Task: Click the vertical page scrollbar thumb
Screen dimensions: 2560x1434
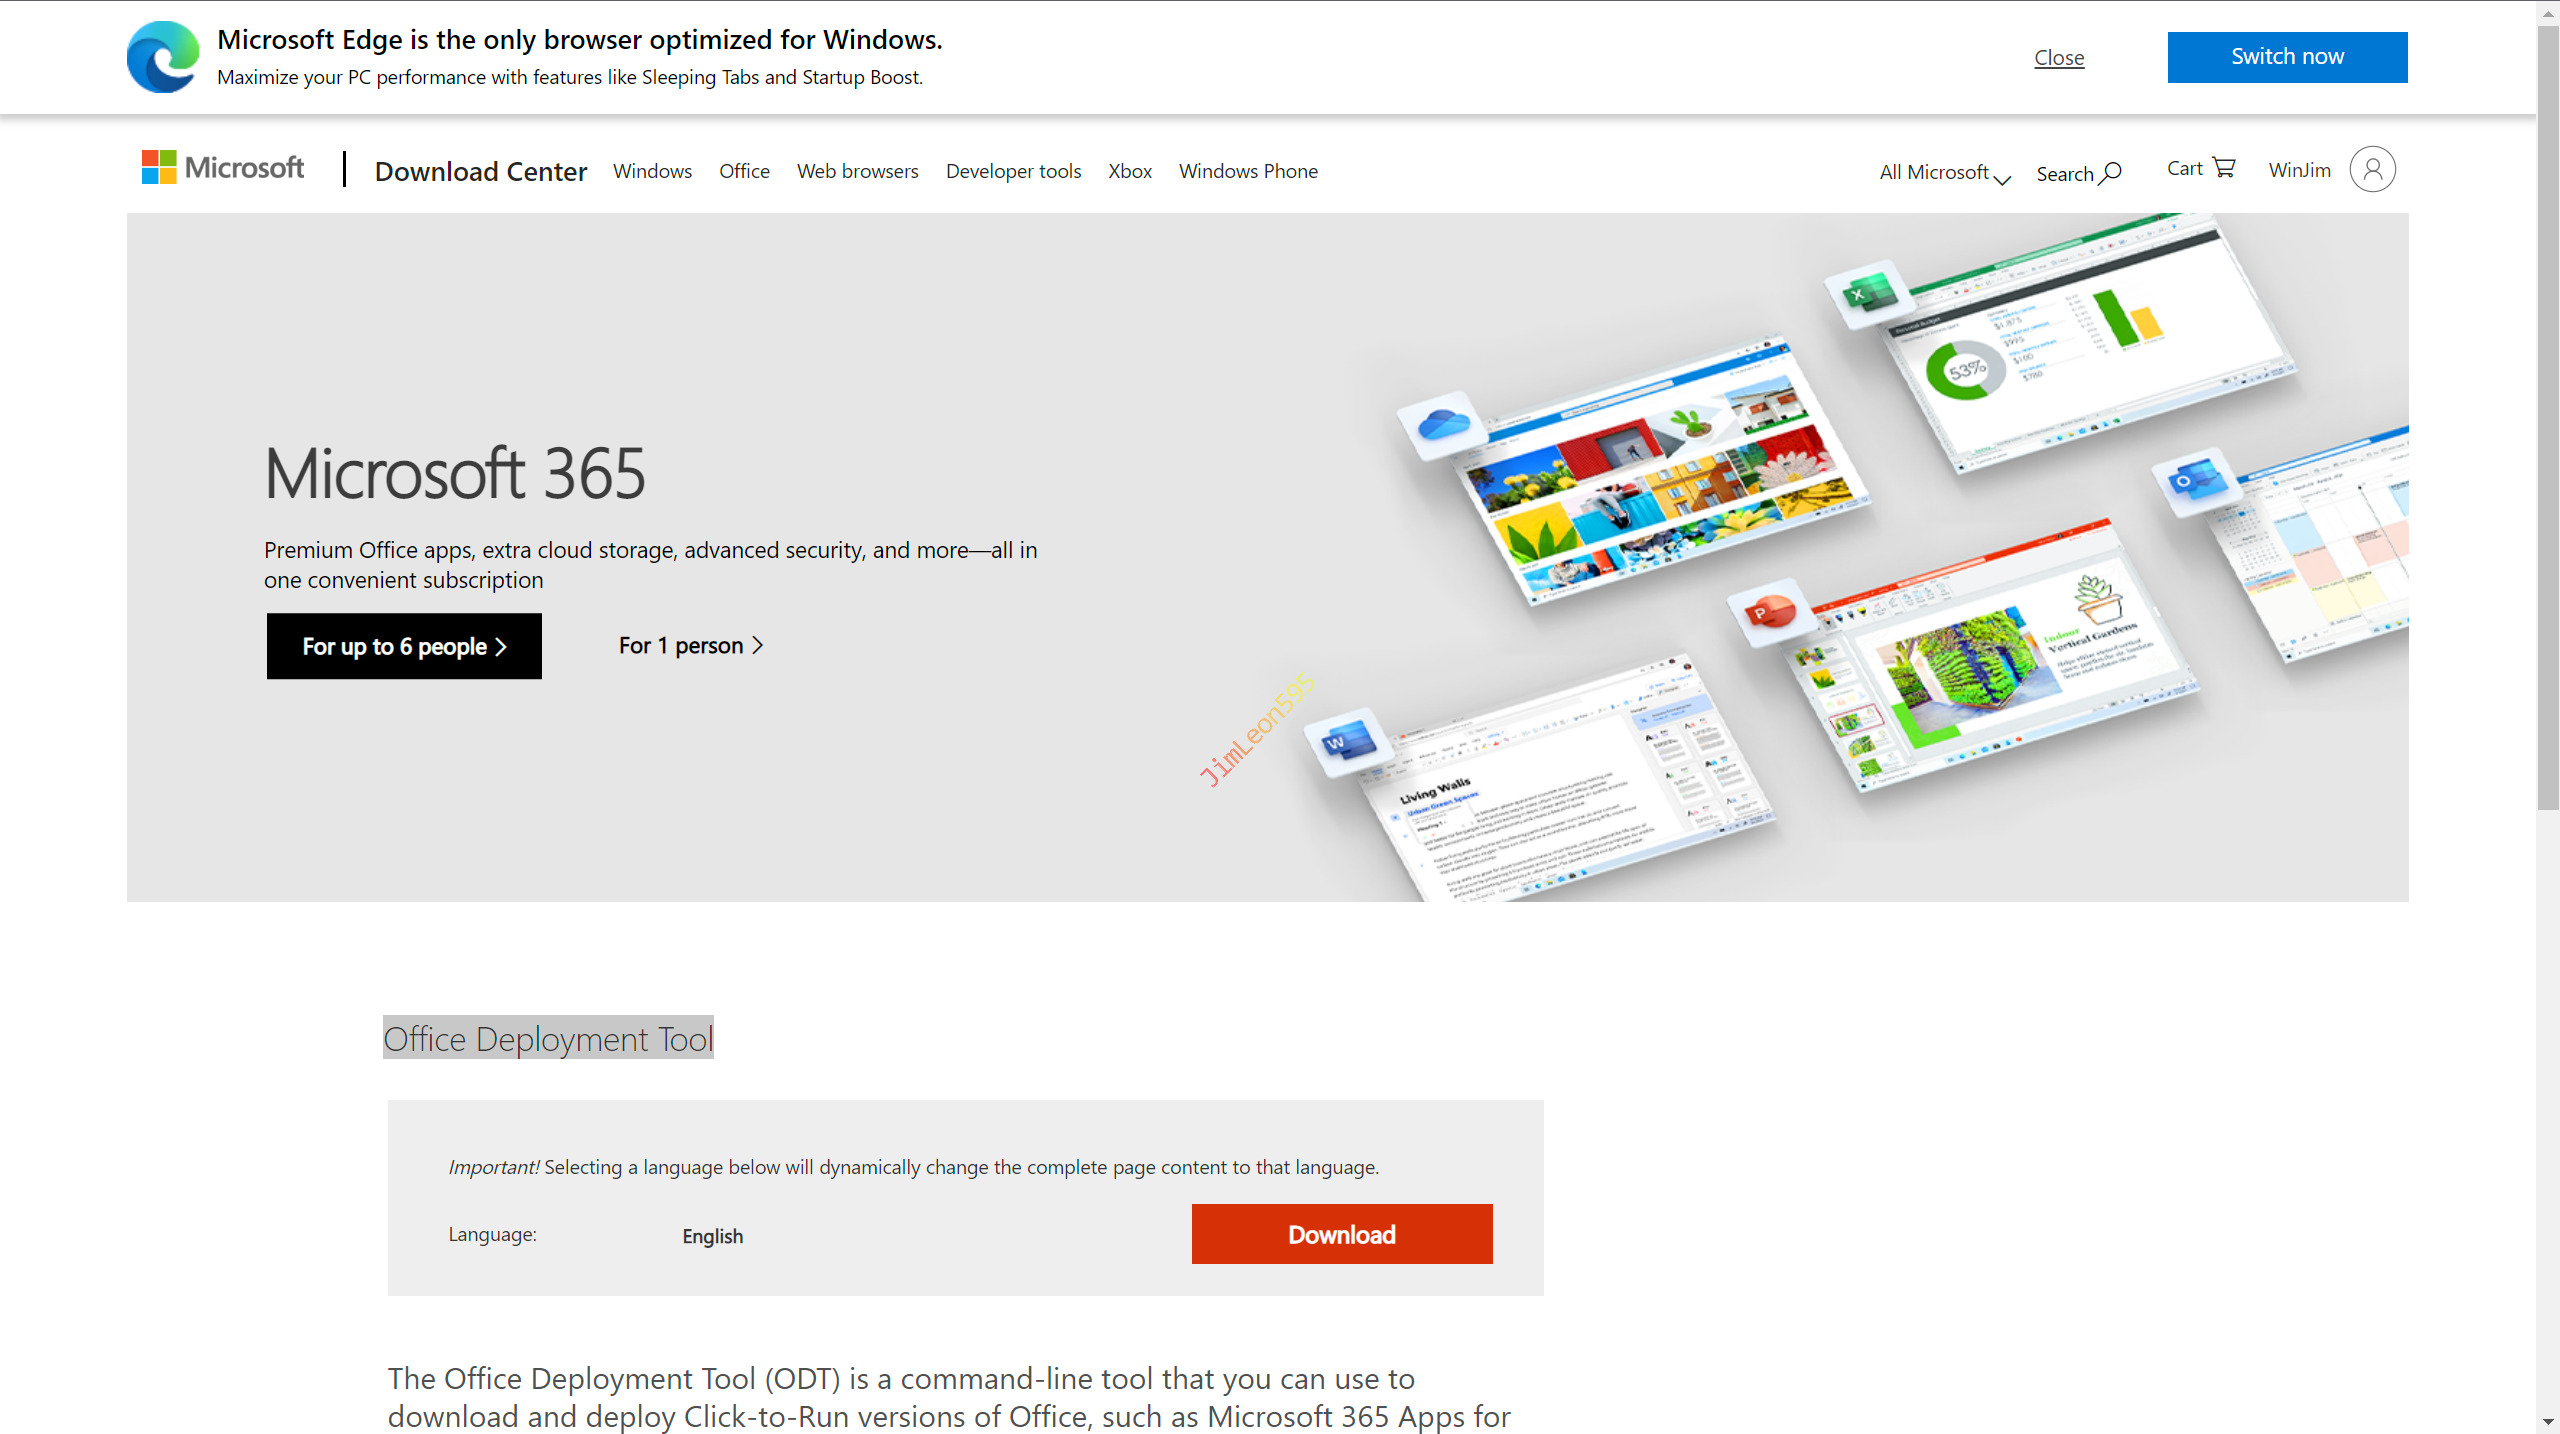Action: [x=2547, y=420]
